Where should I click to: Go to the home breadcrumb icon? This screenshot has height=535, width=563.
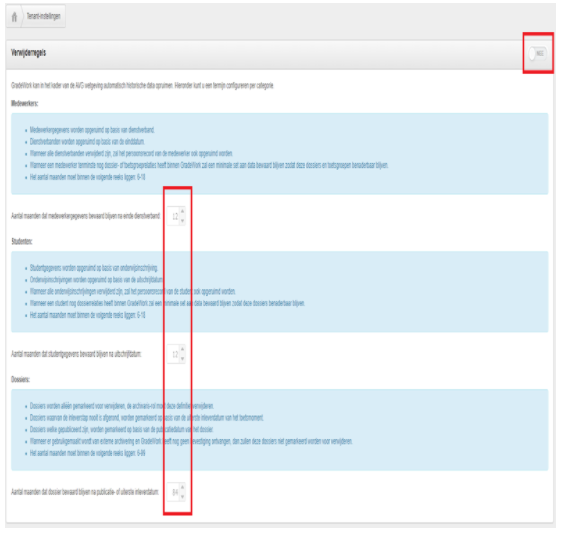pos(14,17)
